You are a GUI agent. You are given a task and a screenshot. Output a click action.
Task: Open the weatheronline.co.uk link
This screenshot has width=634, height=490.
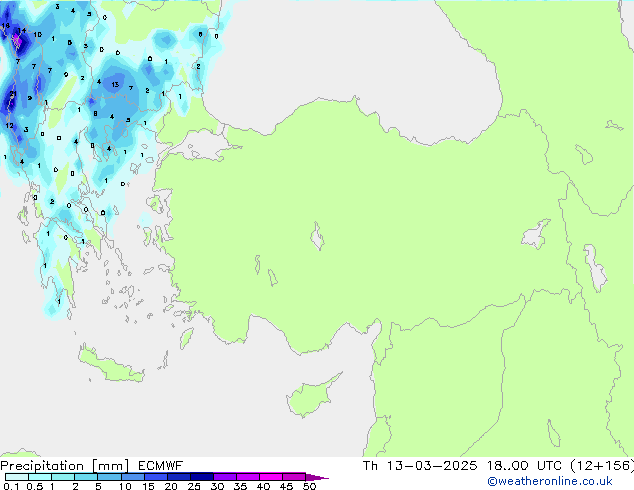coord(550,481)
